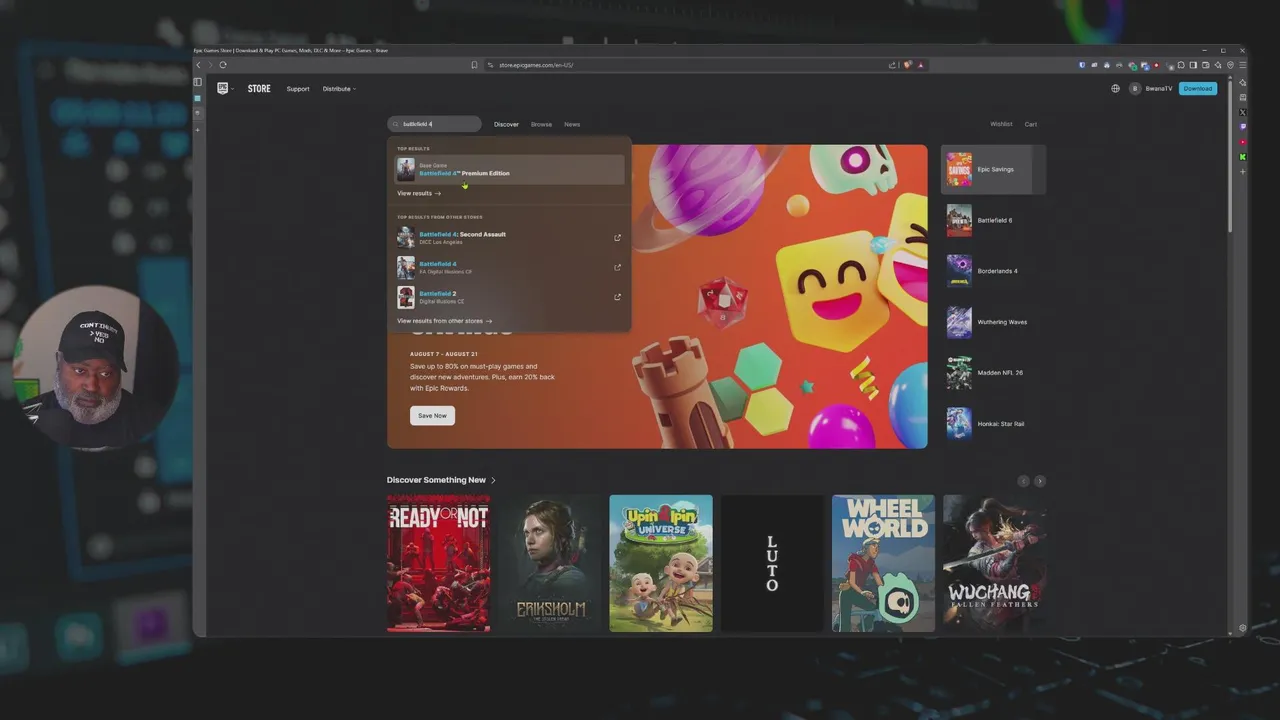The height and width of the screenshot is (720, 1280).
Task: Click the search field containing battlefield 4
Action: (x=435, y=124)
